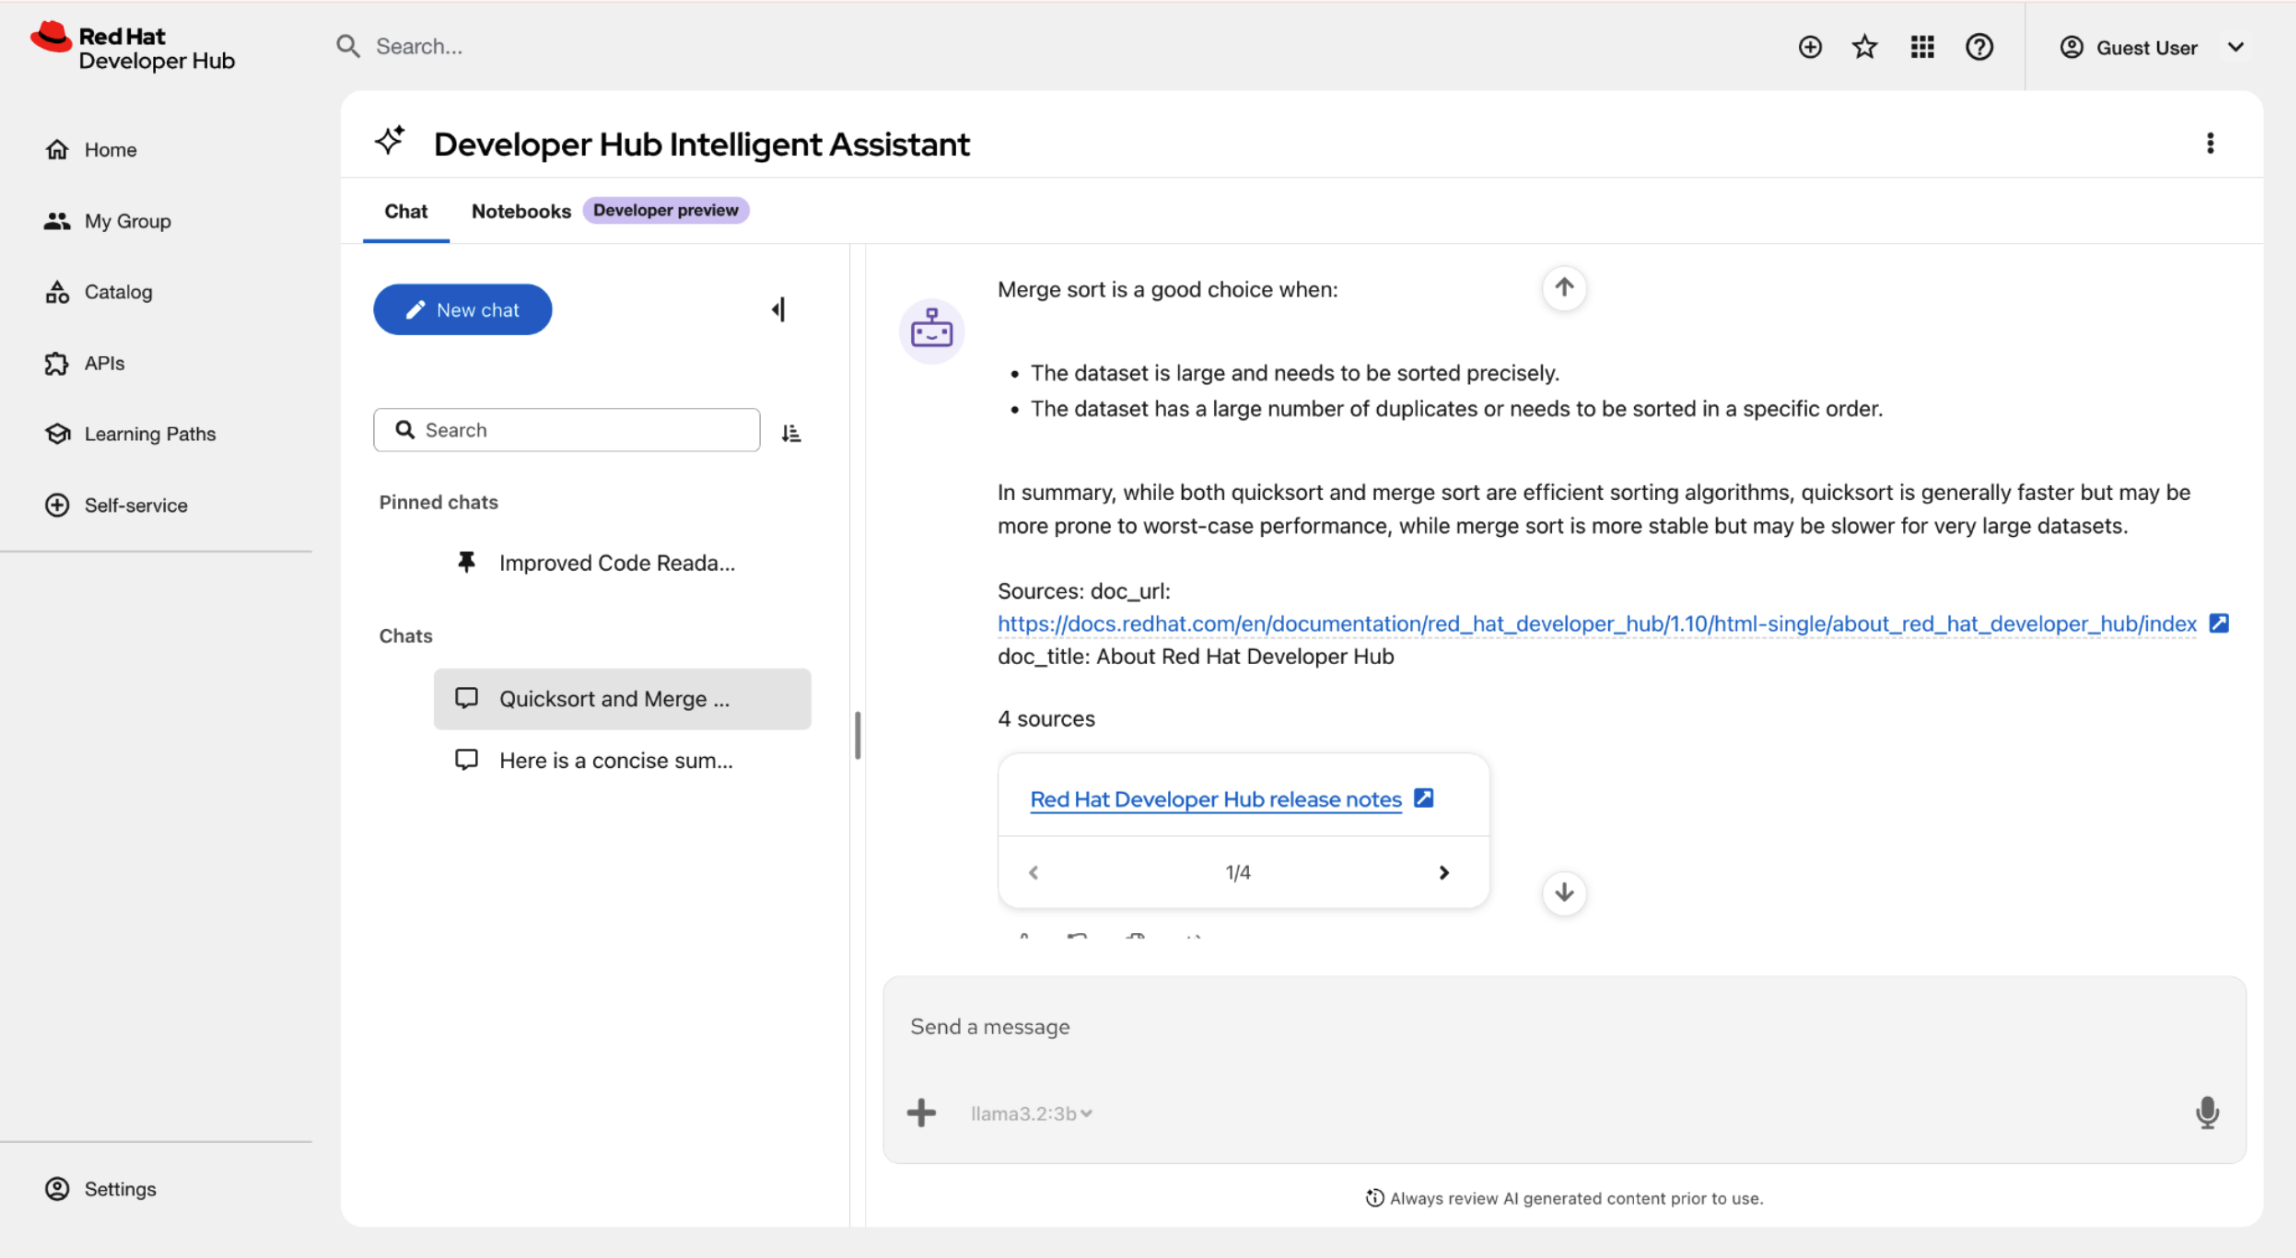Image resolution: width=2296 pixels, height=1258 pixels.
Task: Open the help question mark icon
Action: (1979, 47)
